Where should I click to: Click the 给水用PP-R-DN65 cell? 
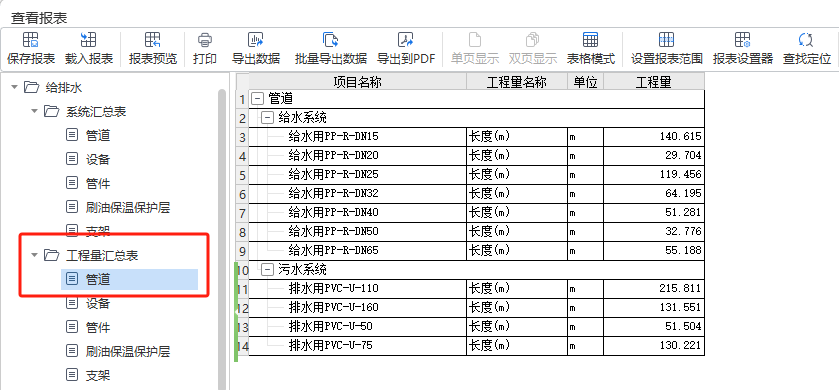click(357, 251)
